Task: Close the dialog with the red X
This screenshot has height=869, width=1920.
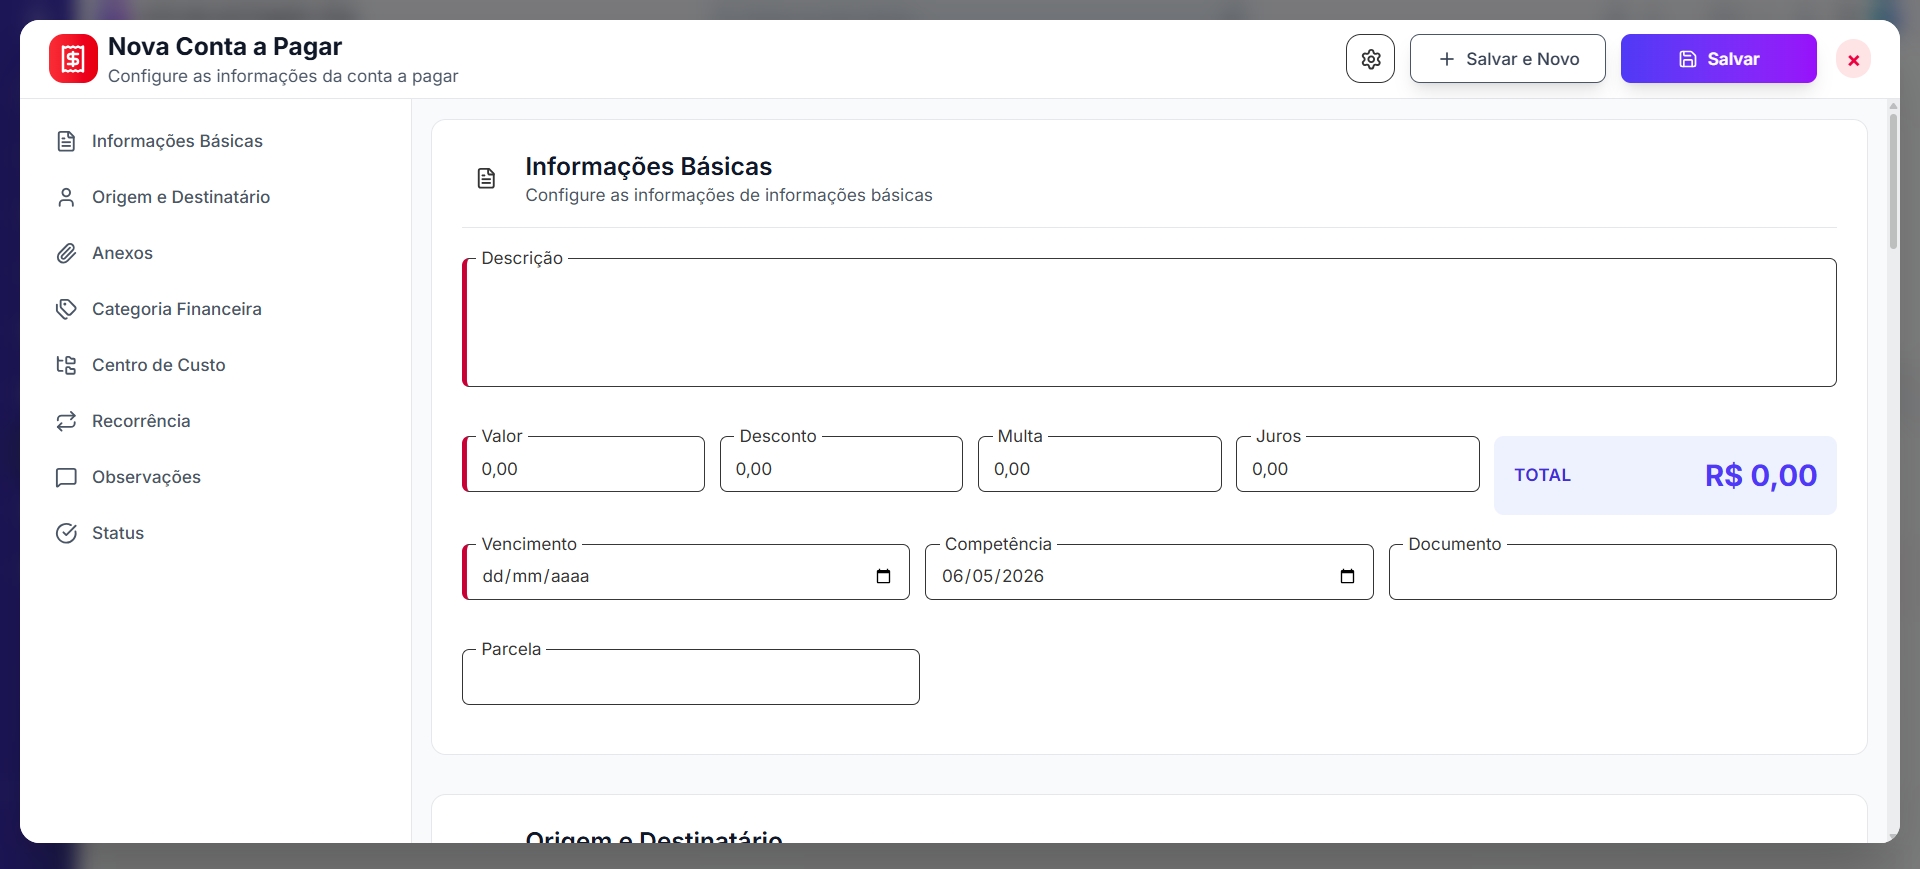Action: (1853, 59)
